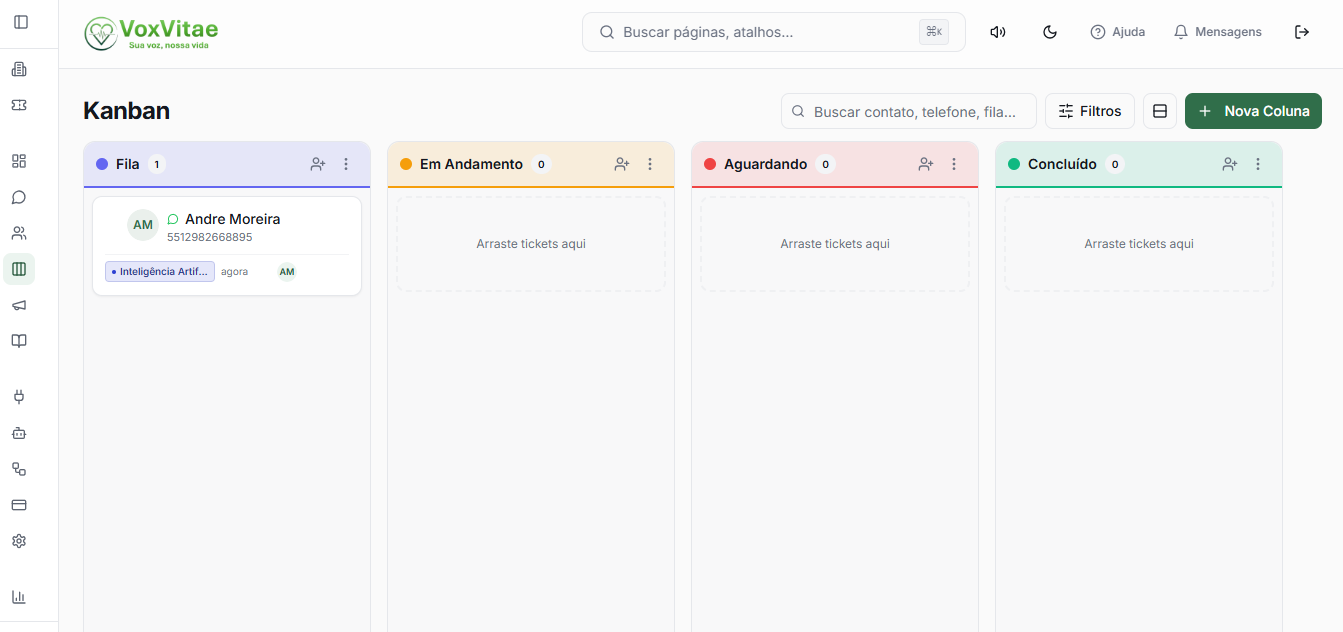
Task: Open the megaphone campaigns sidebar icon
Action: (x=19, y=305)
